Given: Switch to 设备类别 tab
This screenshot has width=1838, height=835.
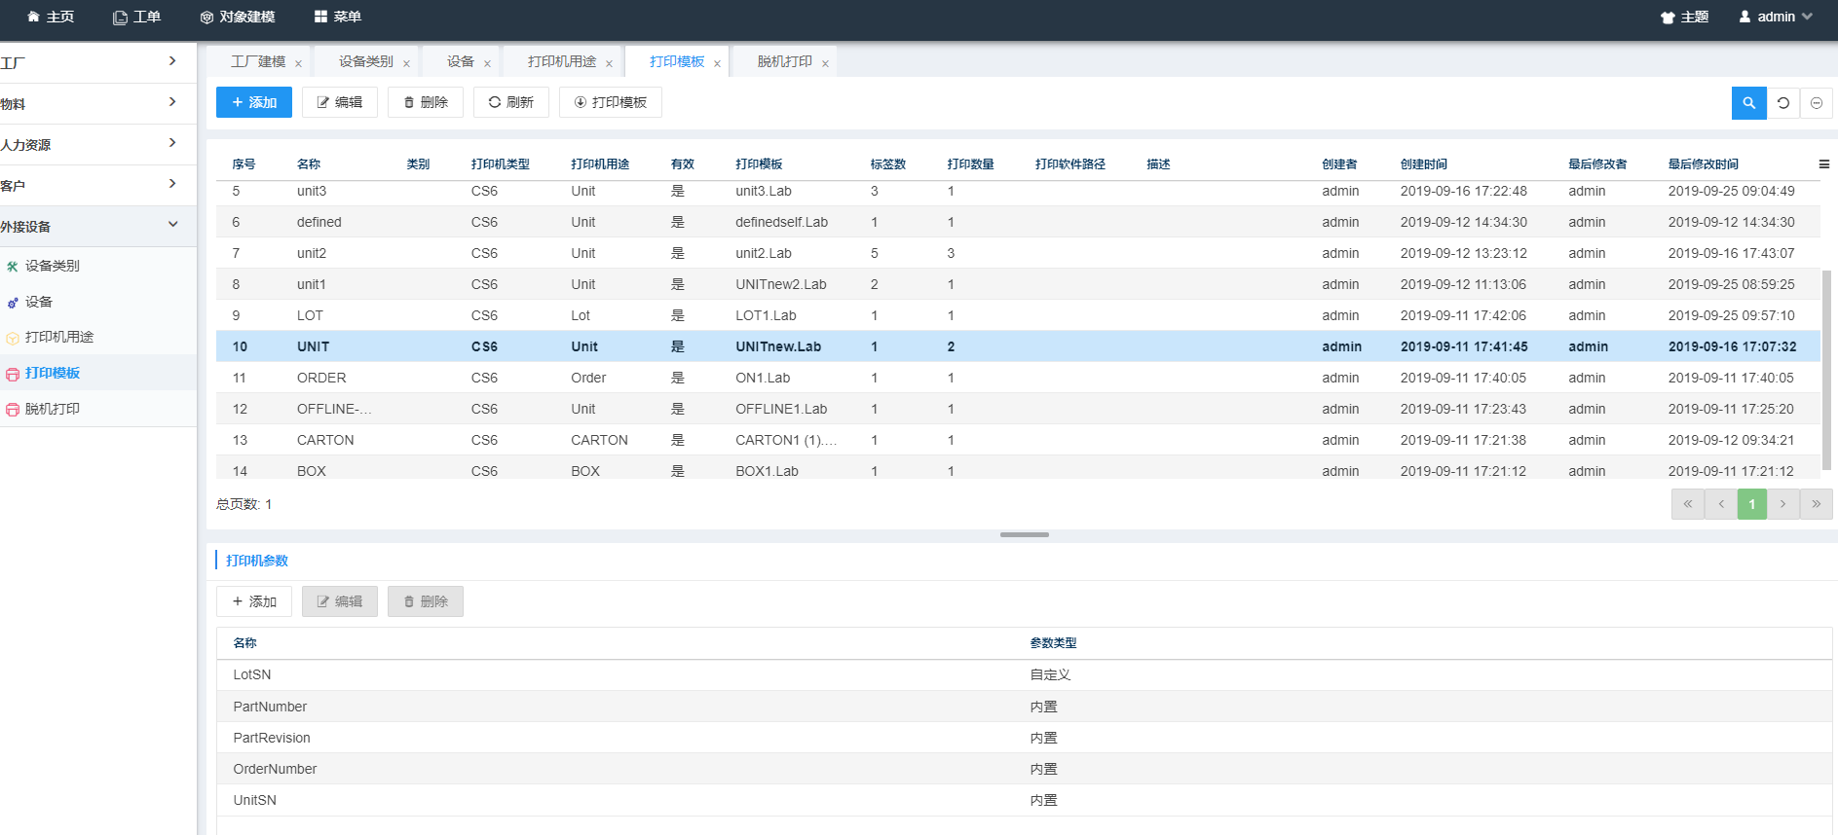Looking at the screenshot, I should point(366,62).
